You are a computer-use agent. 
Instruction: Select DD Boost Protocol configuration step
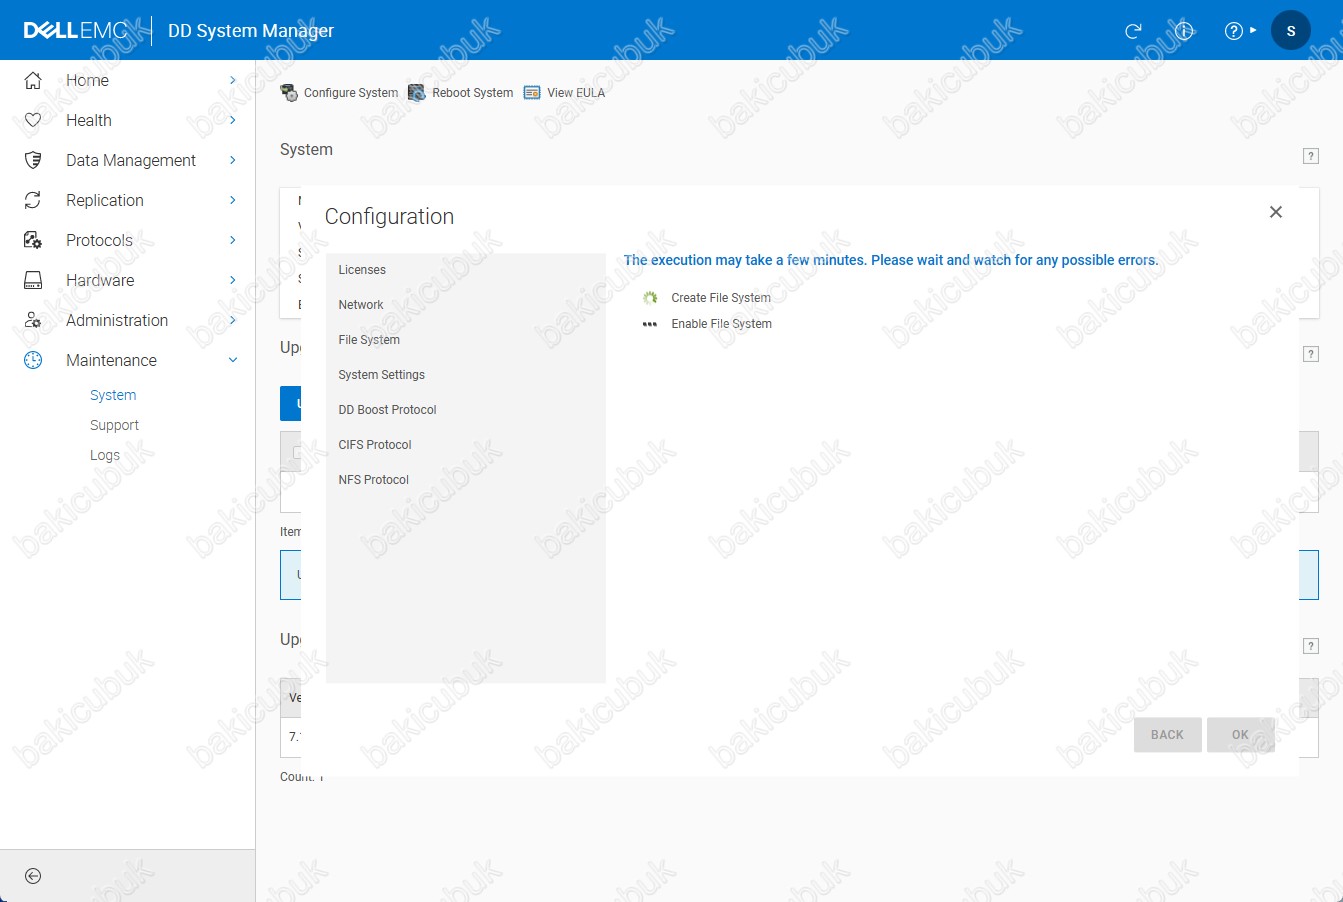tap(387, 410)
